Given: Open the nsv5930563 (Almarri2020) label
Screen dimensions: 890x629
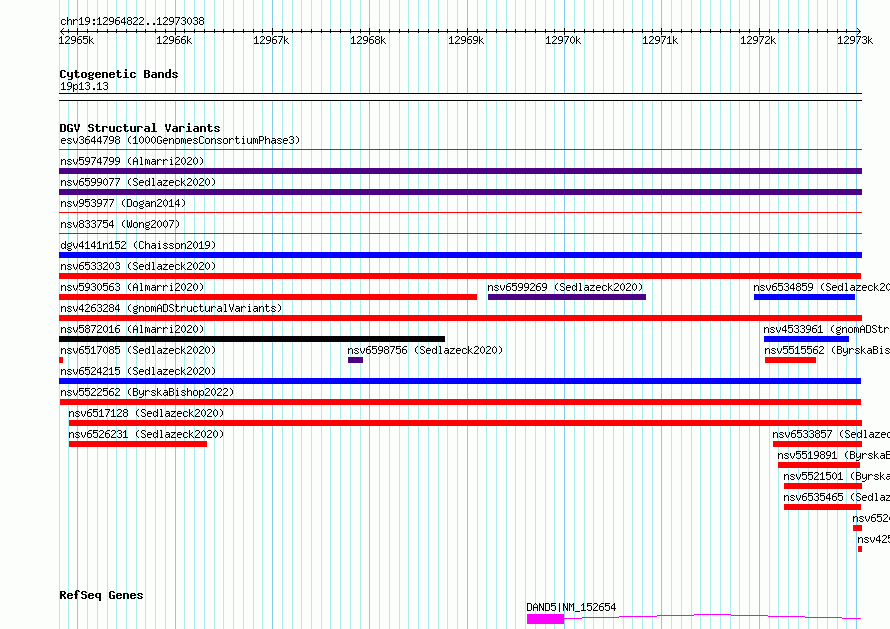Looking at the screenshot, I should tap(132, 287).
